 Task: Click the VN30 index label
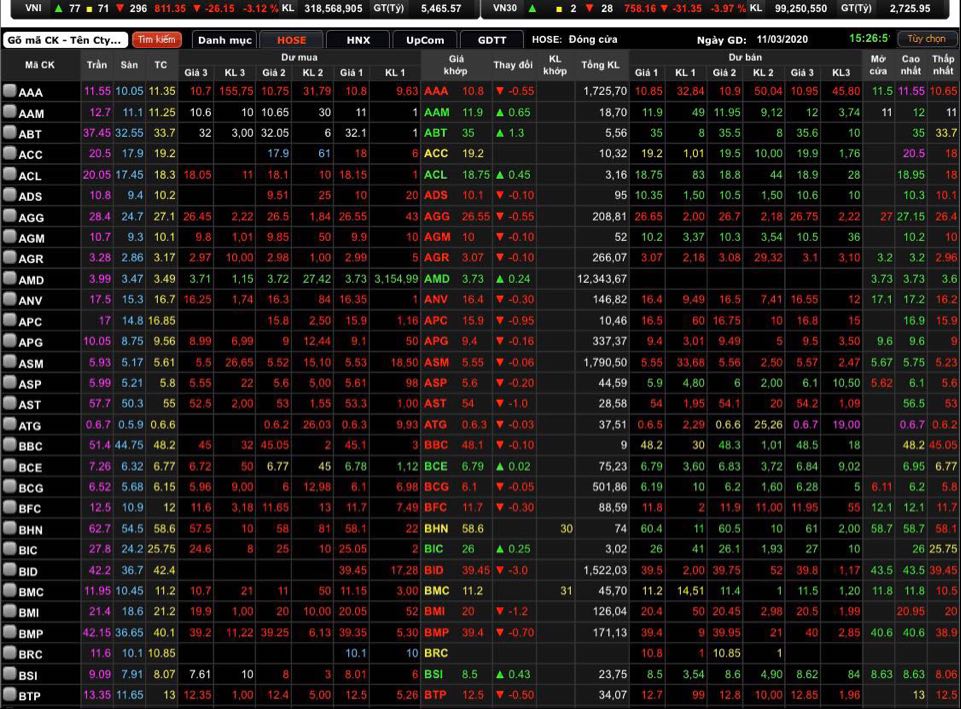click(506, 8)
